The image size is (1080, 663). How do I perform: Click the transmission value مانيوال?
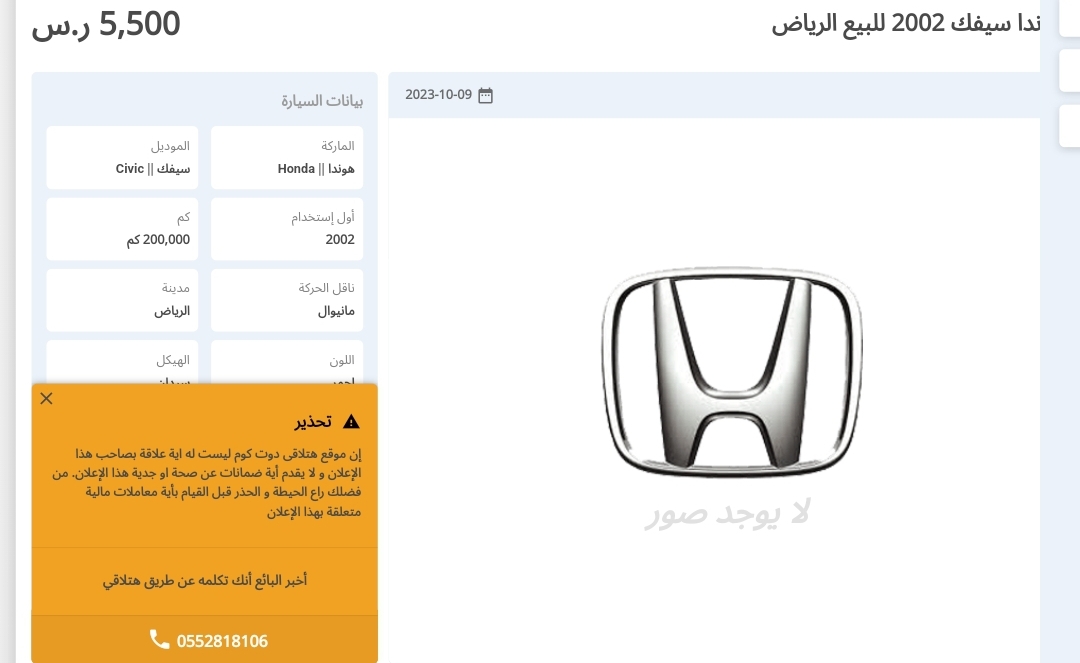point(336,311)
